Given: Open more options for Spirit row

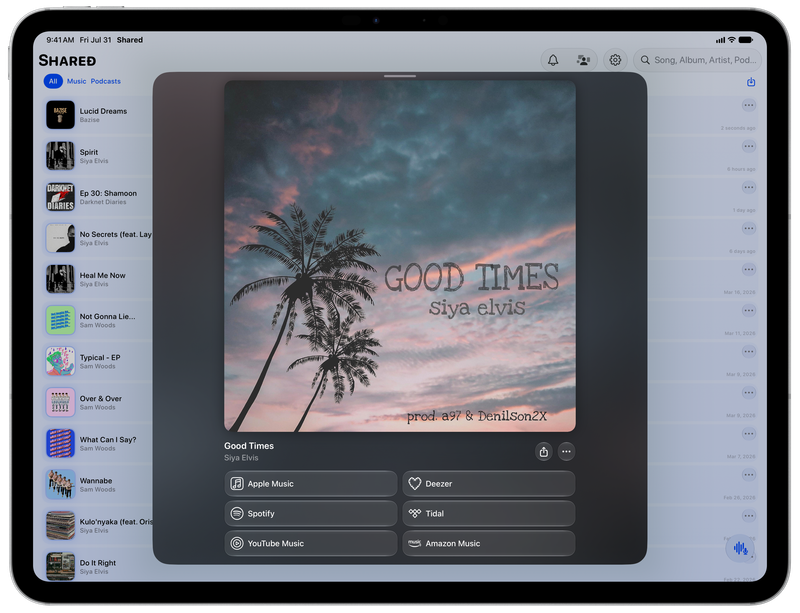Looking at the screenshot, I should click(748, 146).
